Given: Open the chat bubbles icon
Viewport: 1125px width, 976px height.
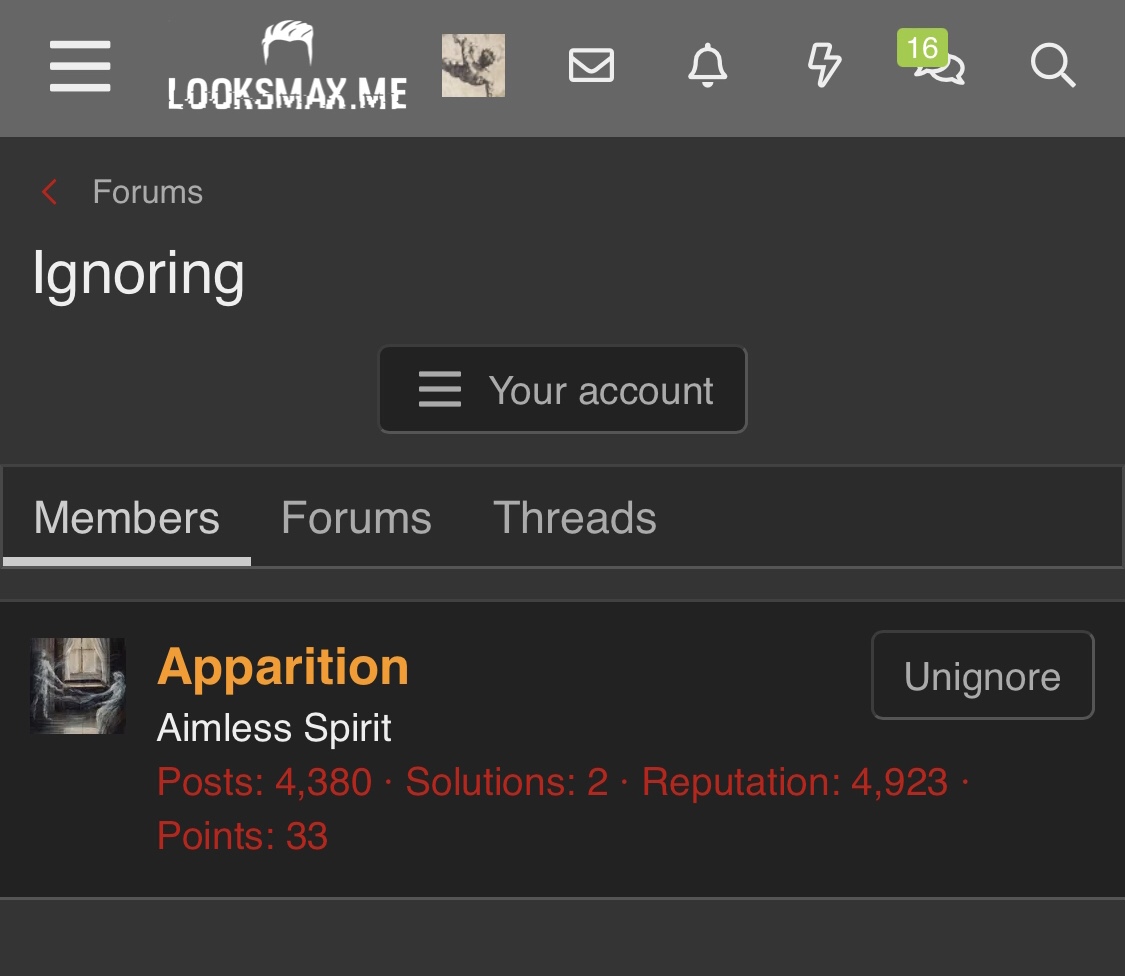Looking at the screenshot, I should click(x=944, y=70).
